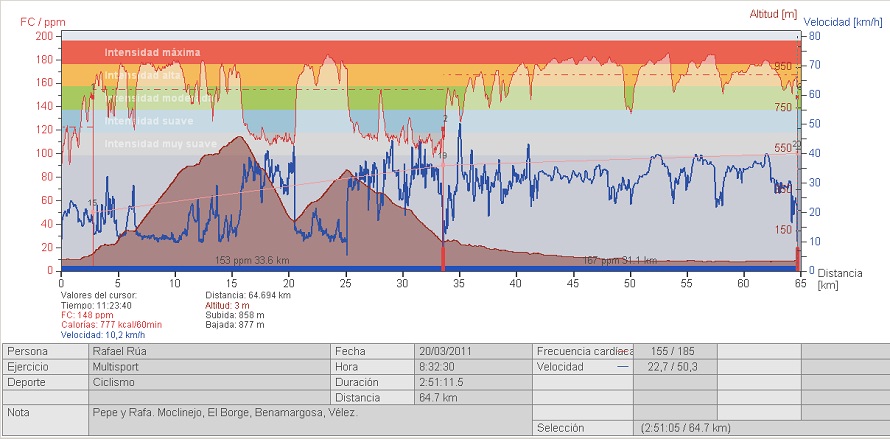Click the '950' altitude axis tick
This screenshot has width=890, height=439.
point(783,66)
